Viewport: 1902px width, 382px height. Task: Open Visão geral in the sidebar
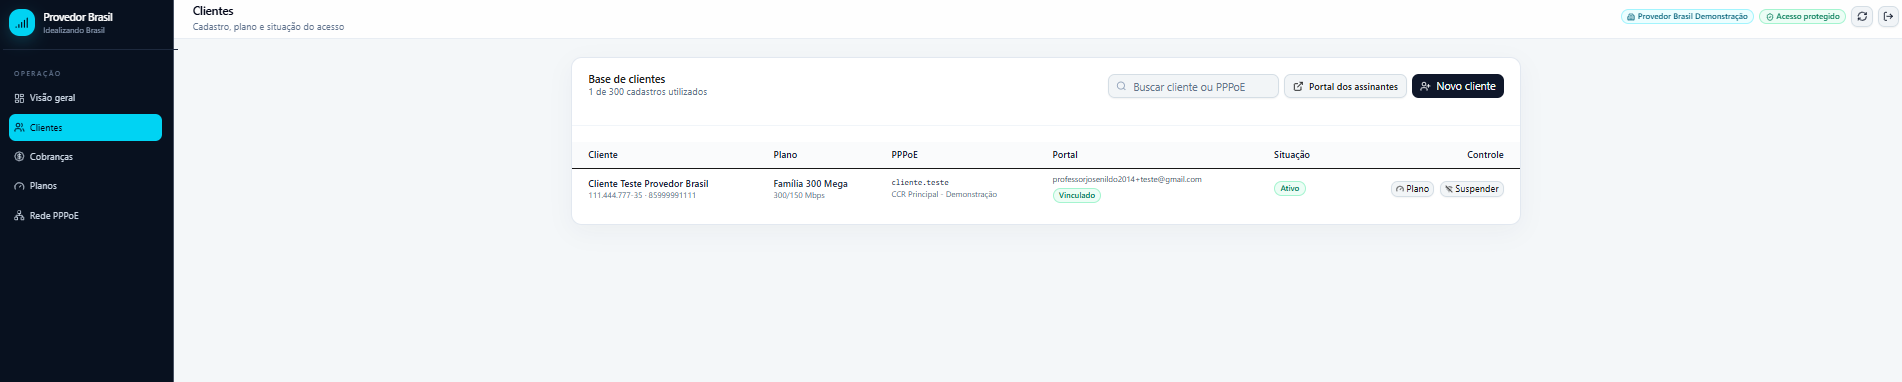85,98
